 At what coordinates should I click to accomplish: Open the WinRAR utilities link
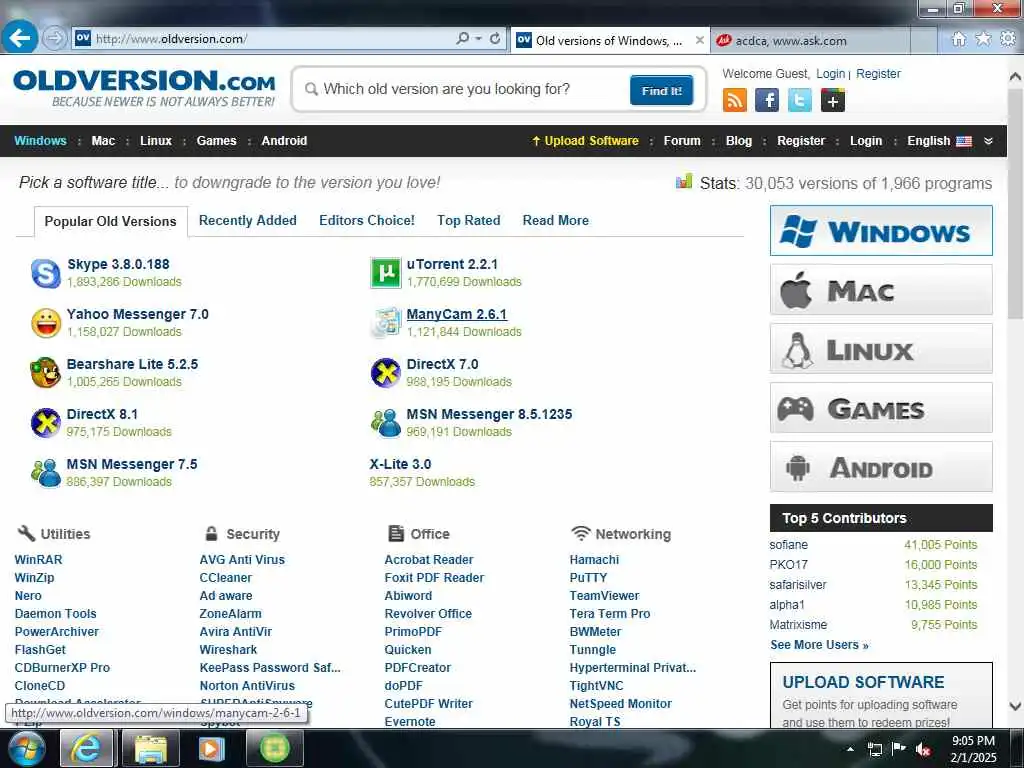tap(39, 560)
